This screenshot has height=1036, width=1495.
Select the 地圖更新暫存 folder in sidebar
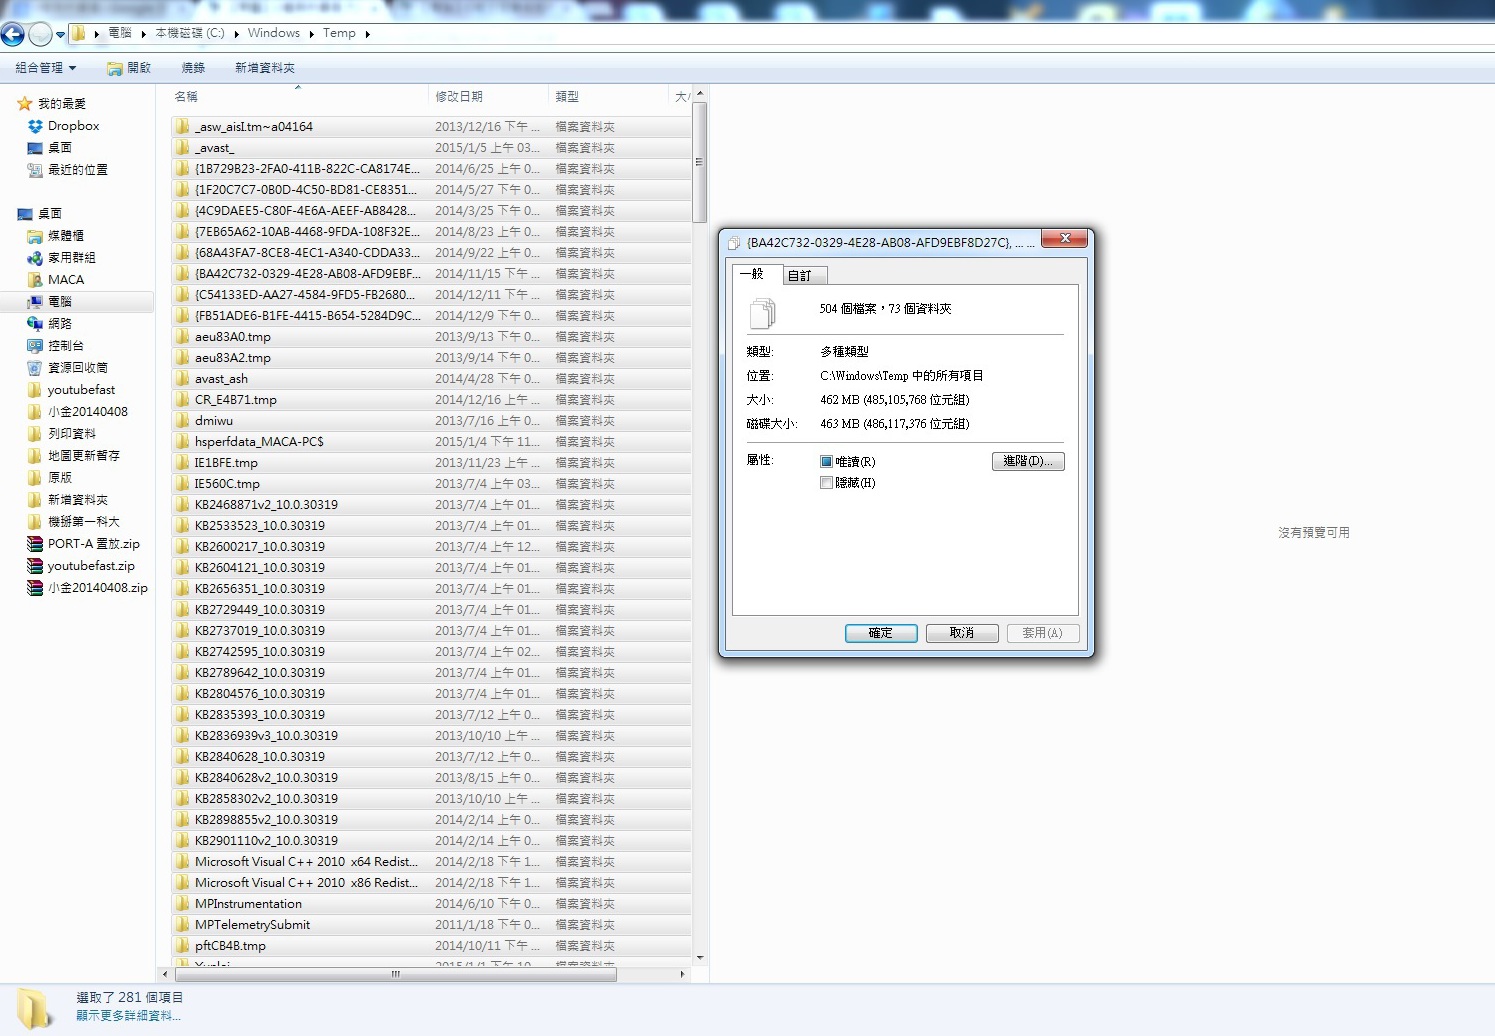(84, 456)
